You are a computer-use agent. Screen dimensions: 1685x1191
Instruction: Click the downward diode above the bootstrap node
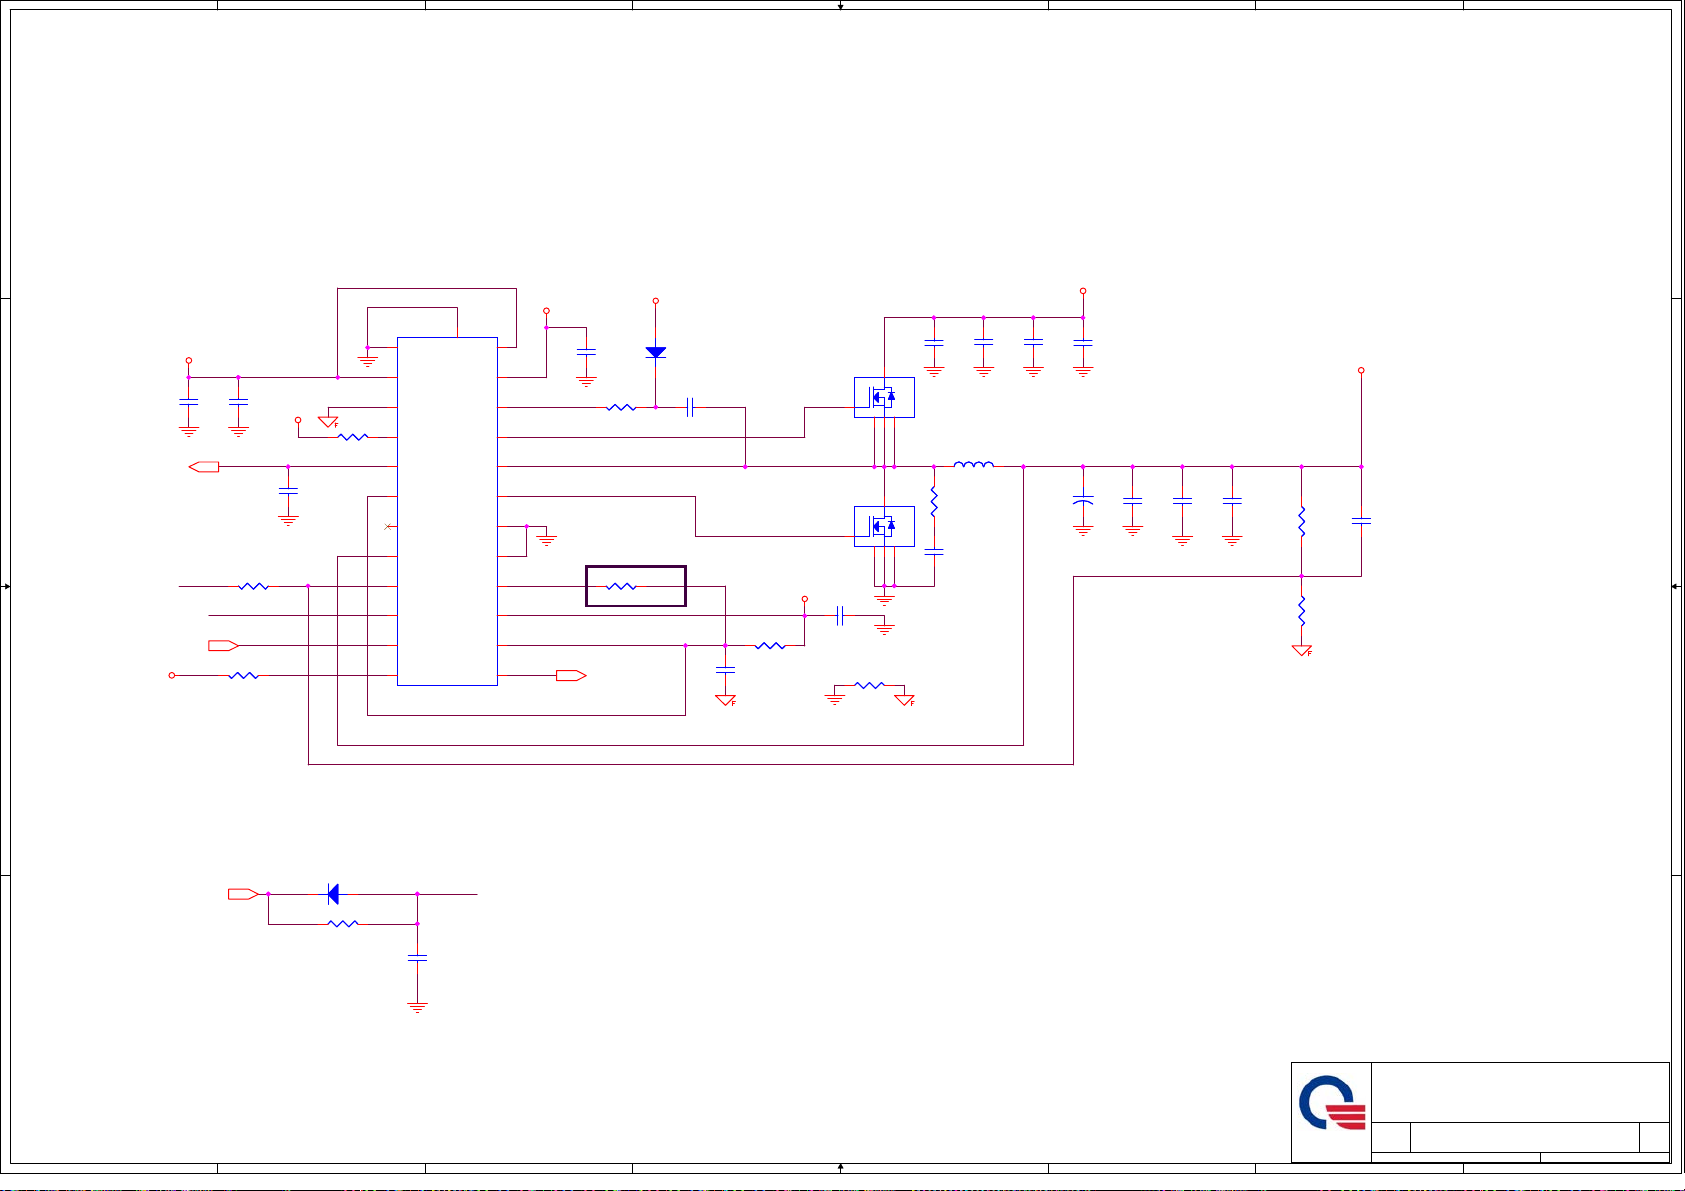[x=656, y=352]
